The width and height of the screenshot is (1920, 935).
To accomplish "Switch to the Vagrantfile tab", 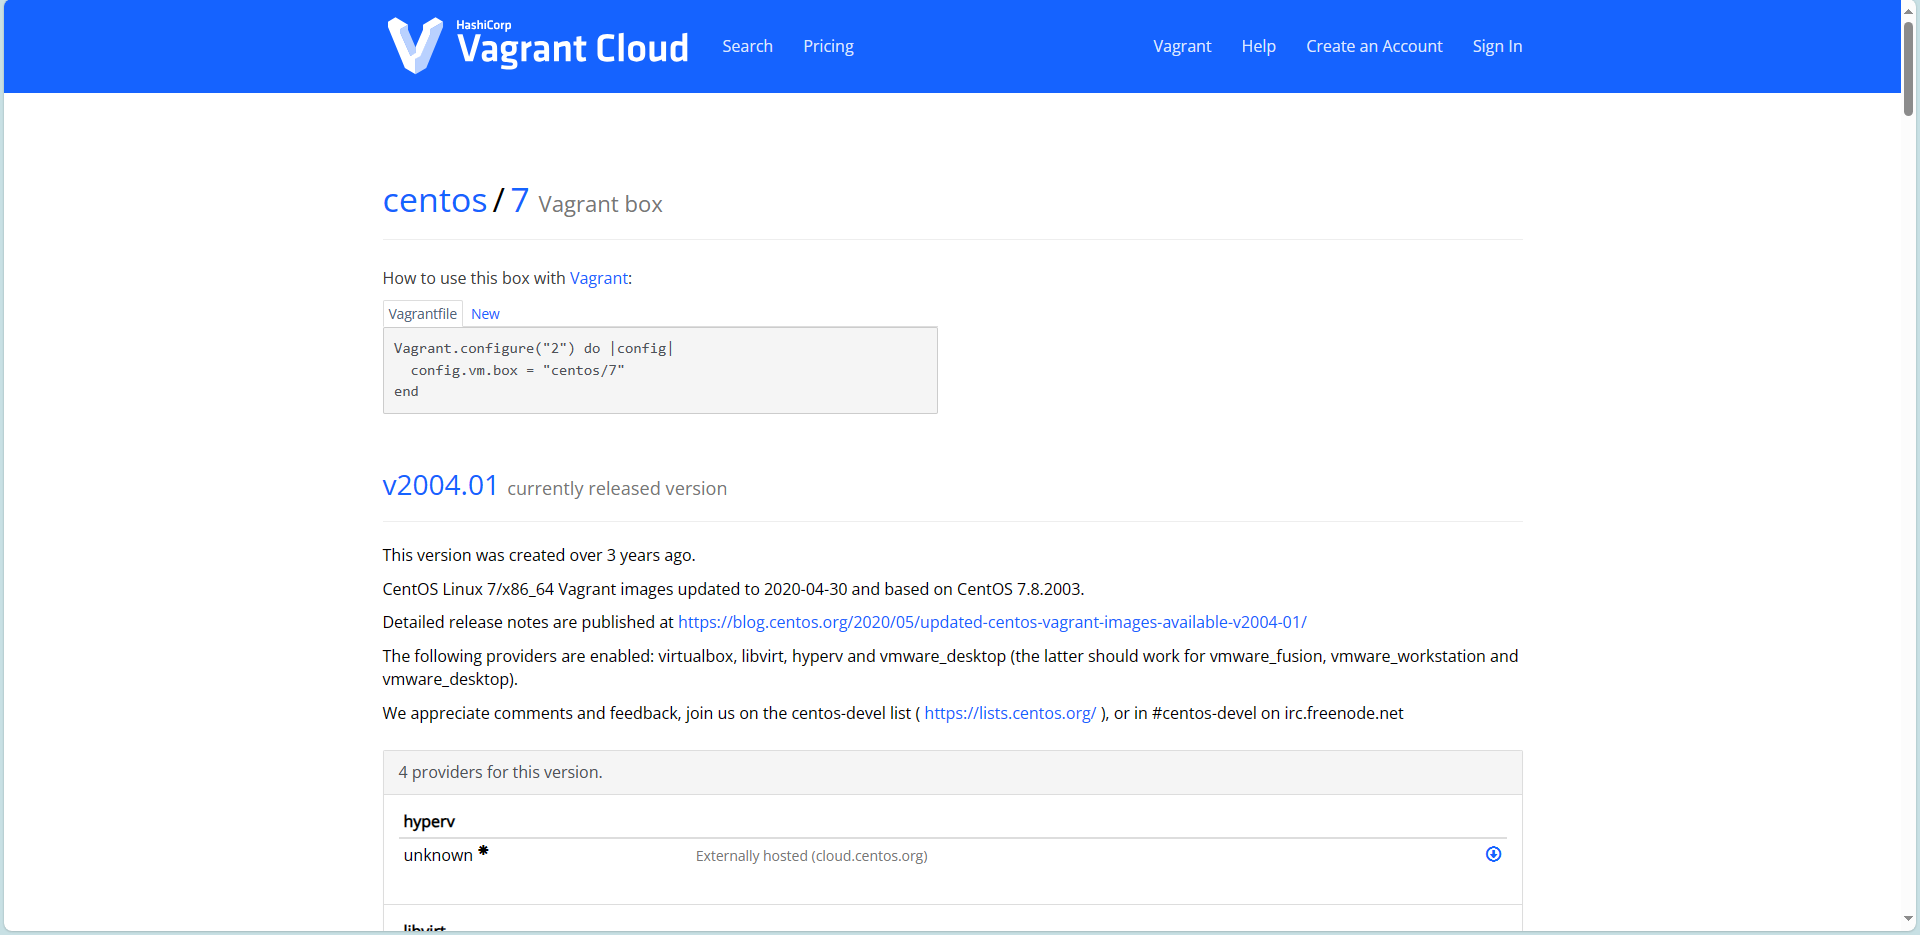I will coord(421,313).
